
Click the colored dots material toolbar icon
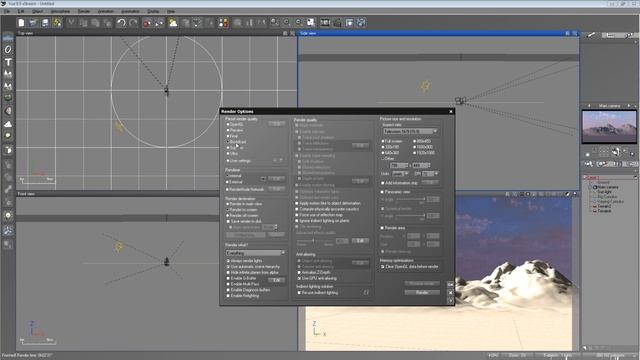[223, 22]
